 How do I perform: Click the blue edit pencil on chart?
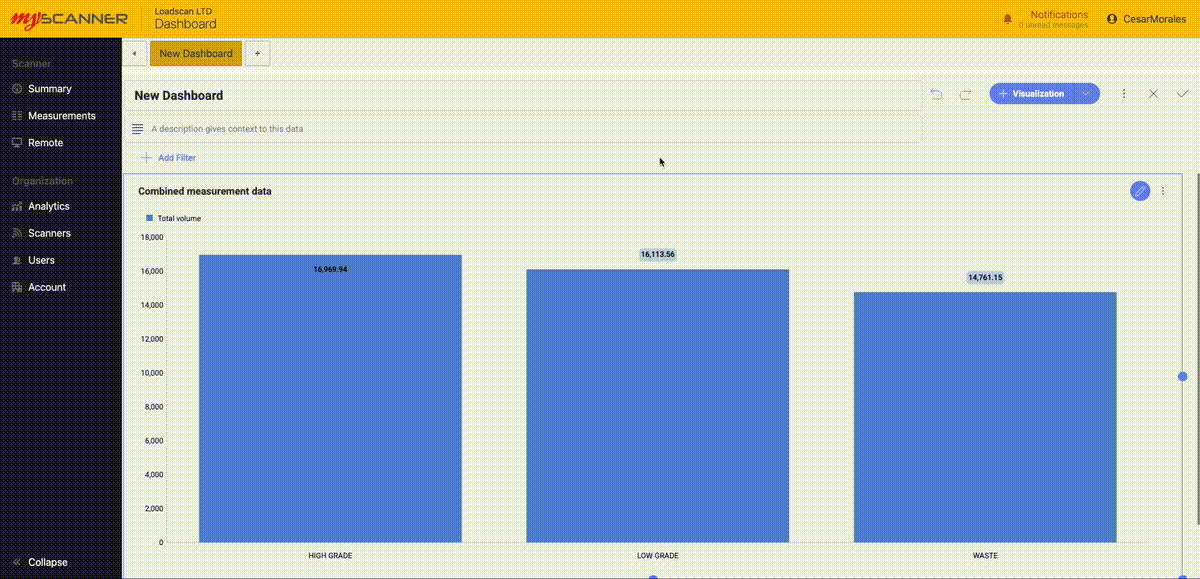[x=1140, y=191]
